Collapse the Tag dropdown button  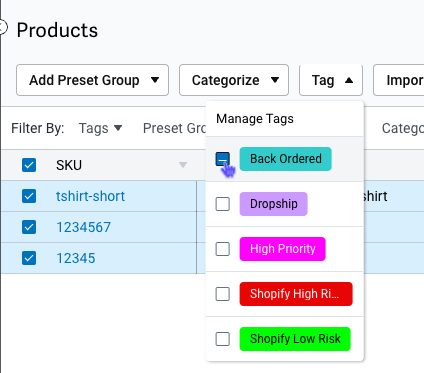point(331,80)
